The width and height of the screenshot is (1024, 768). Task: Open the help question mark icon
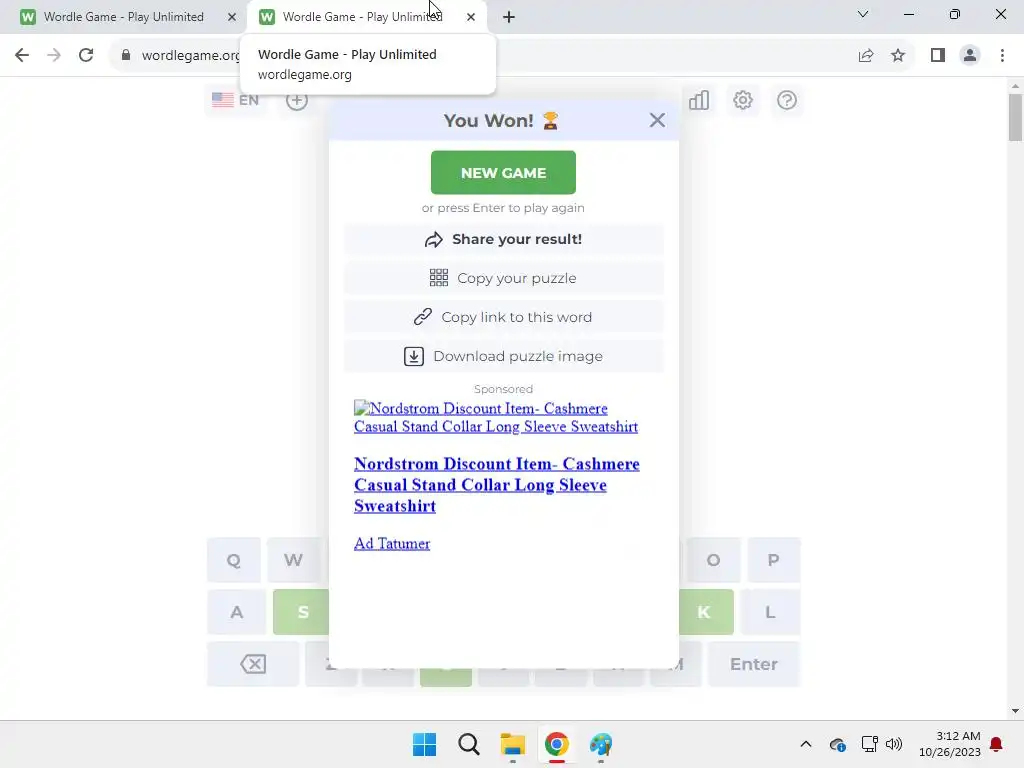tap(787, 100)
